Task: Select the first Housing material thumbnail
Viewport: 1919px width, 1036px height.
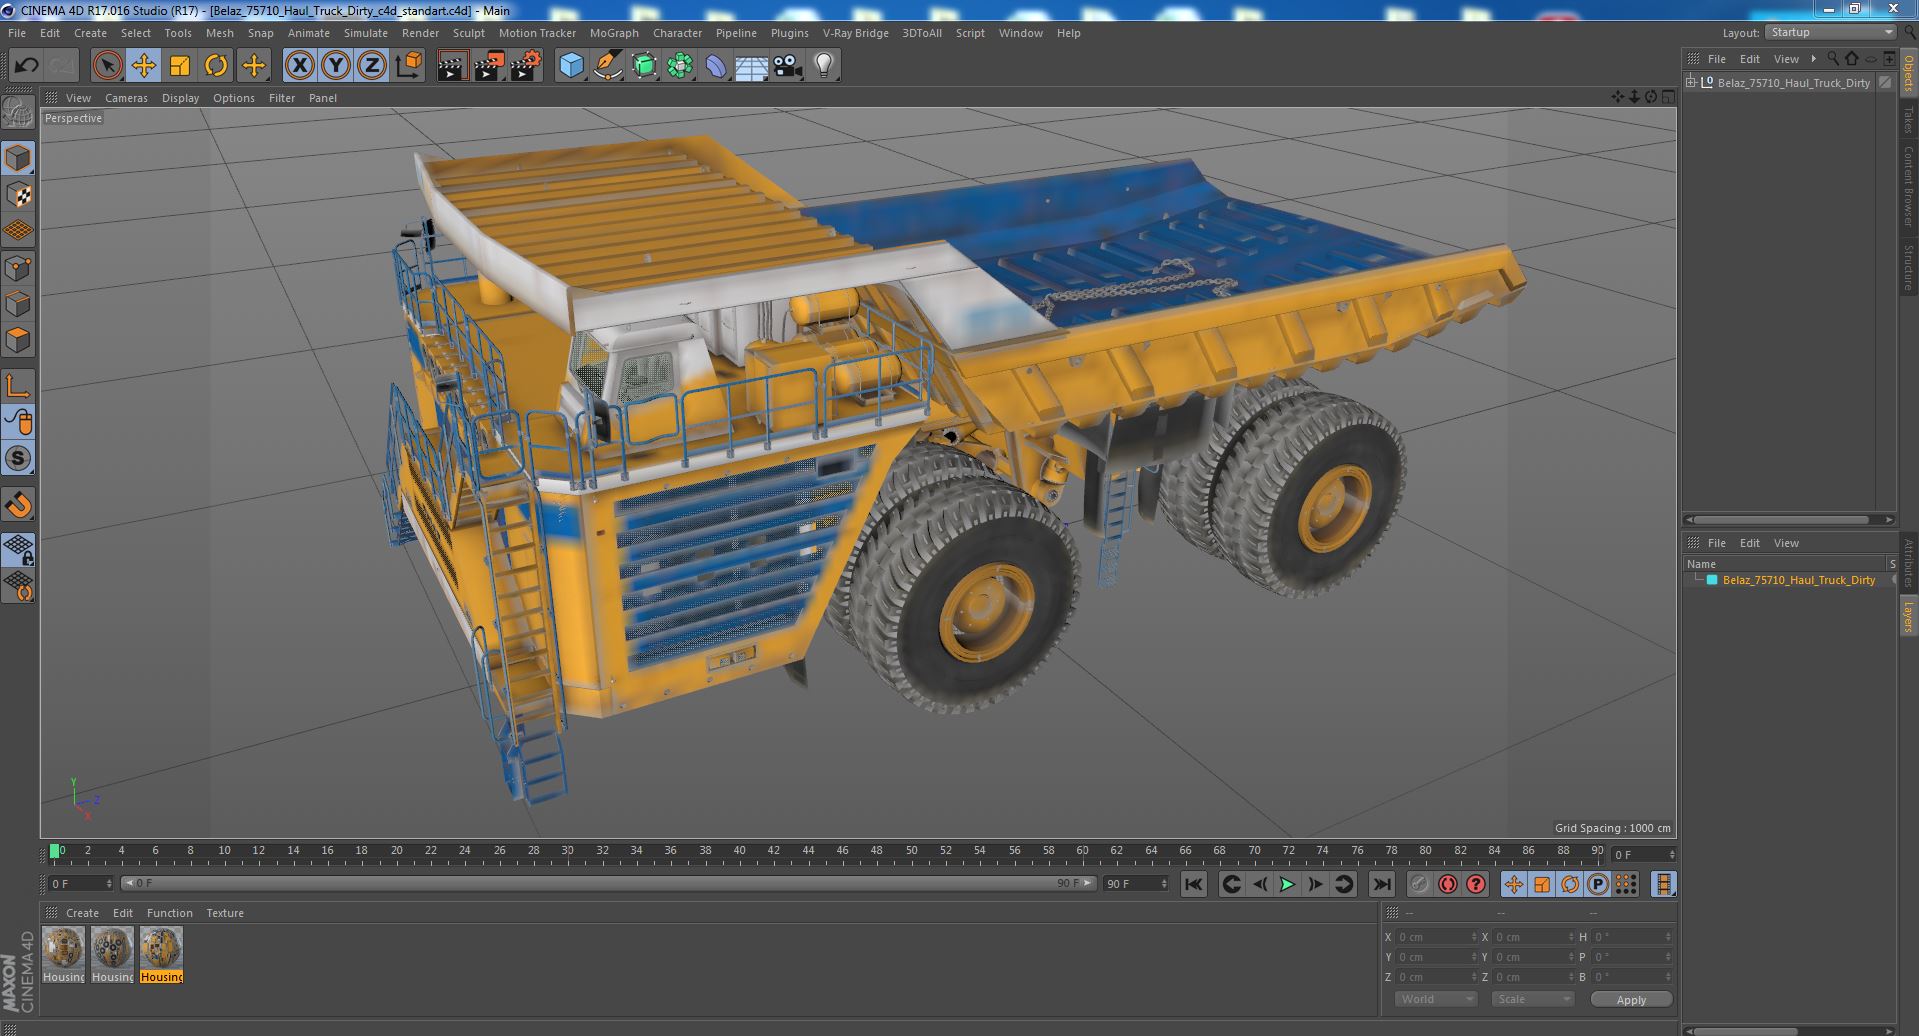Action: click(63, 954)
